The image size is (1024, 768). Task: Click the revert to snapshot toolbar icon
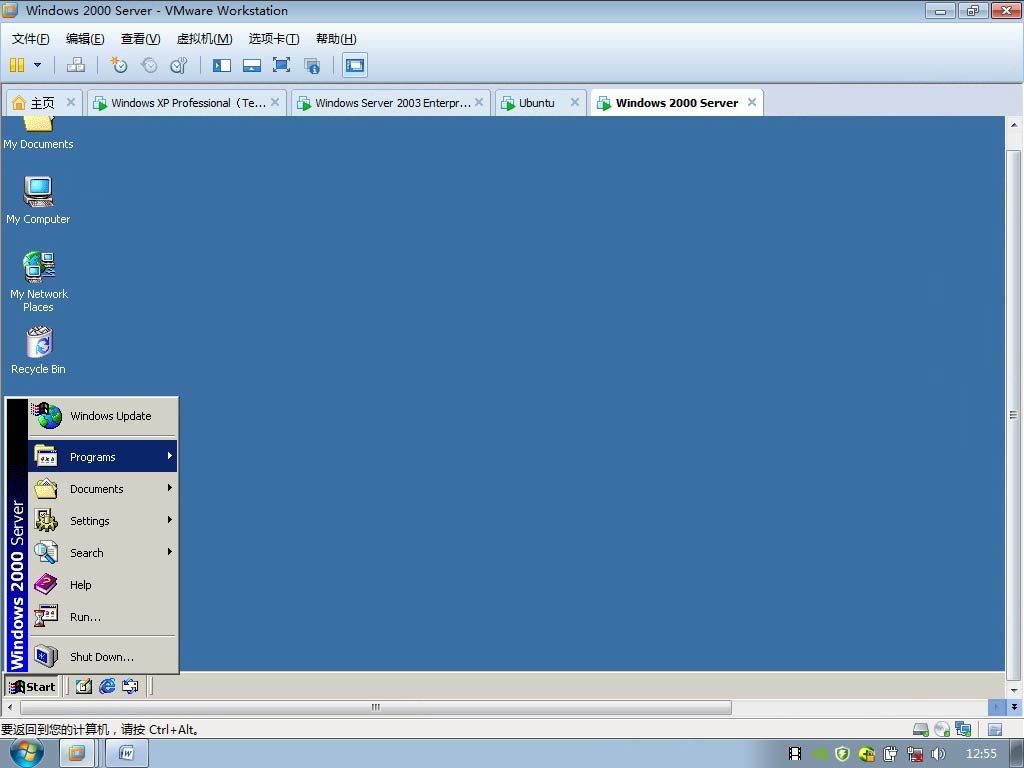pyautogui.click(x=149, y=65)
